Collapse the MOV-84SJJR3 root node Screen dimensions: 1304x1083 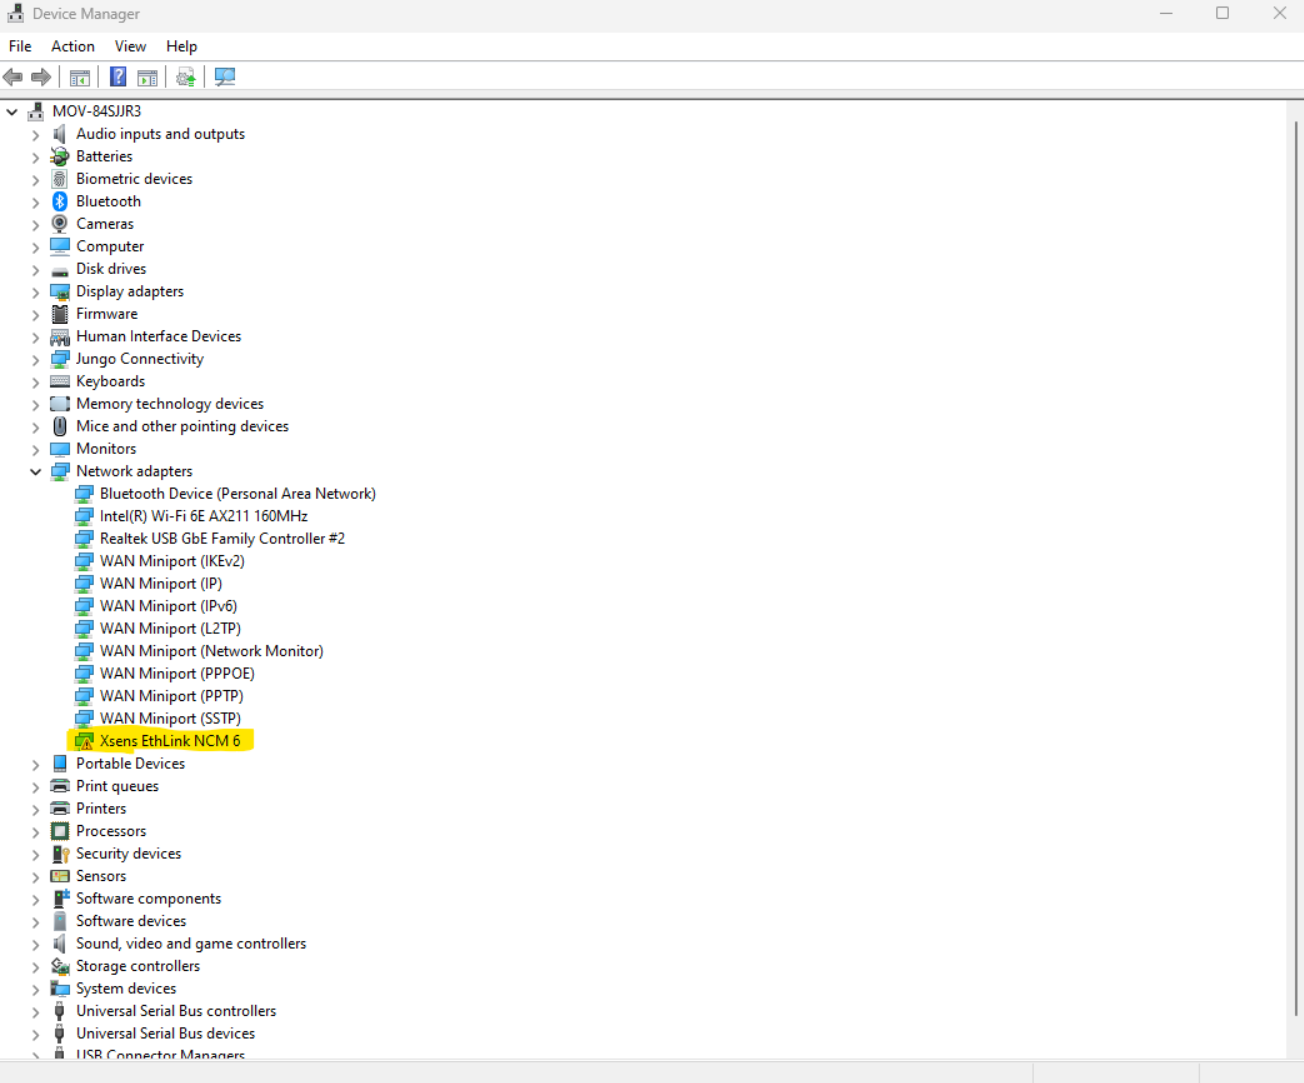pyautogui.click(x=11, y=111)
